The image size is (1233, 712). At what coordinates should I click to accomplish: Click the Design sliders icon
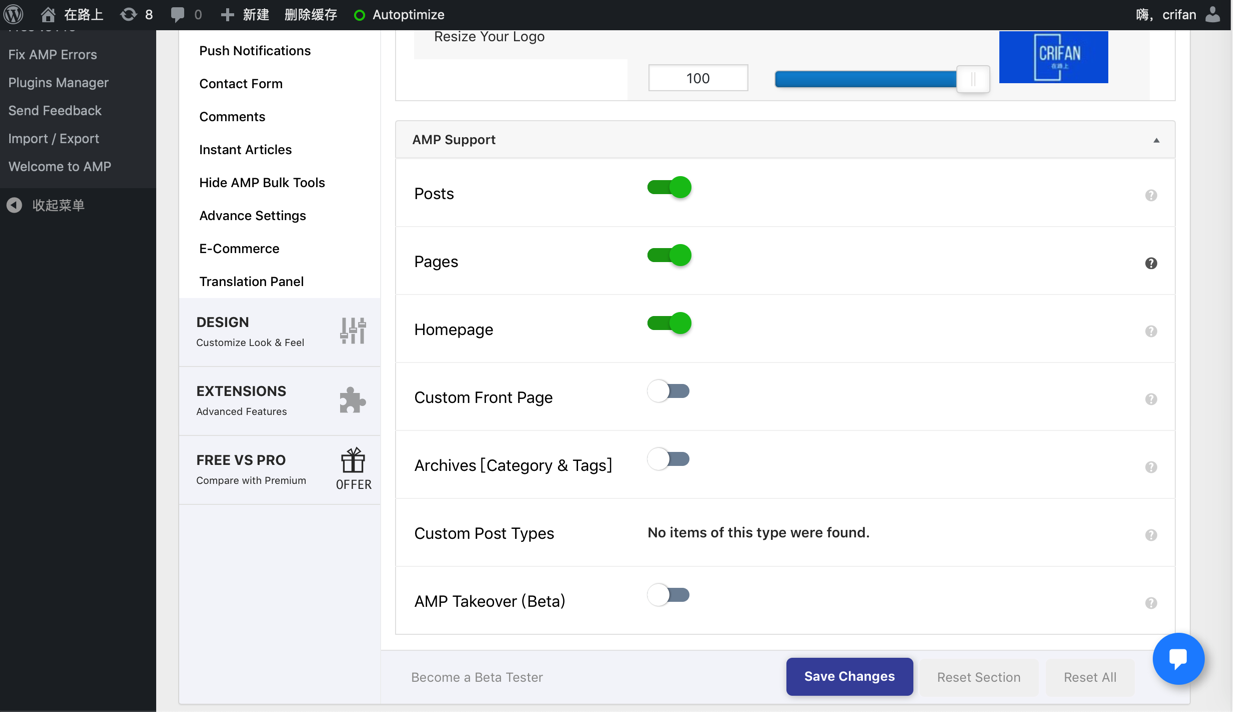pyautogui.click(x=352, y=331)
